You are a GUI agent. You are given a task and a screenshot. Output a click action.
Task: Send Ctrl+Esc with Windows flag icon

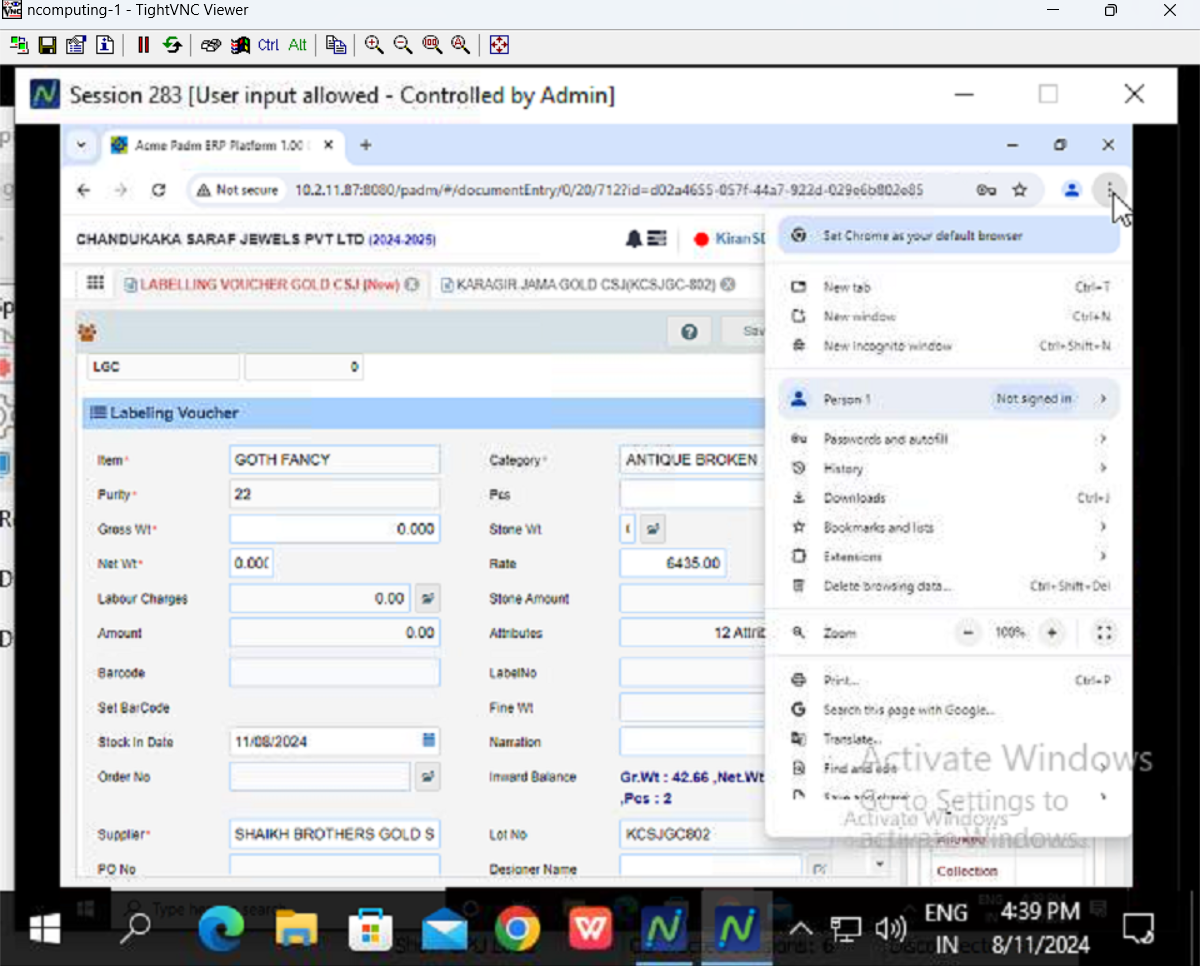click(x=240, y=45)
